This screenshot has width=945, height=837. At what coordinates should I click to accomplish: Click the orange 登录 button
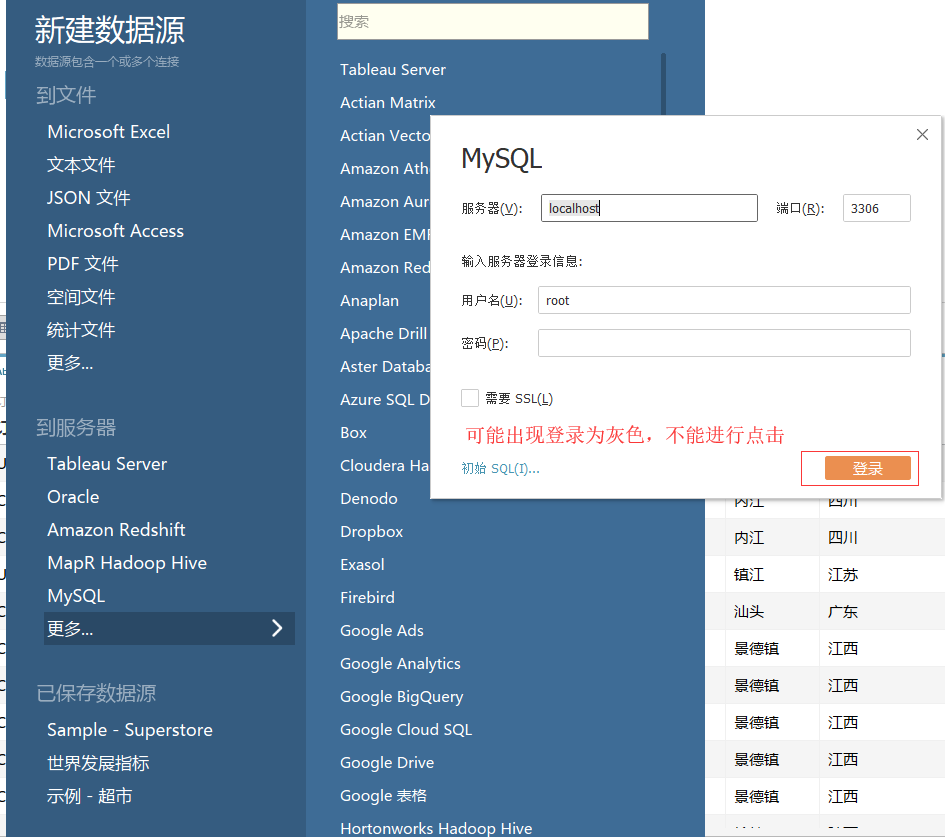(867, 468)
